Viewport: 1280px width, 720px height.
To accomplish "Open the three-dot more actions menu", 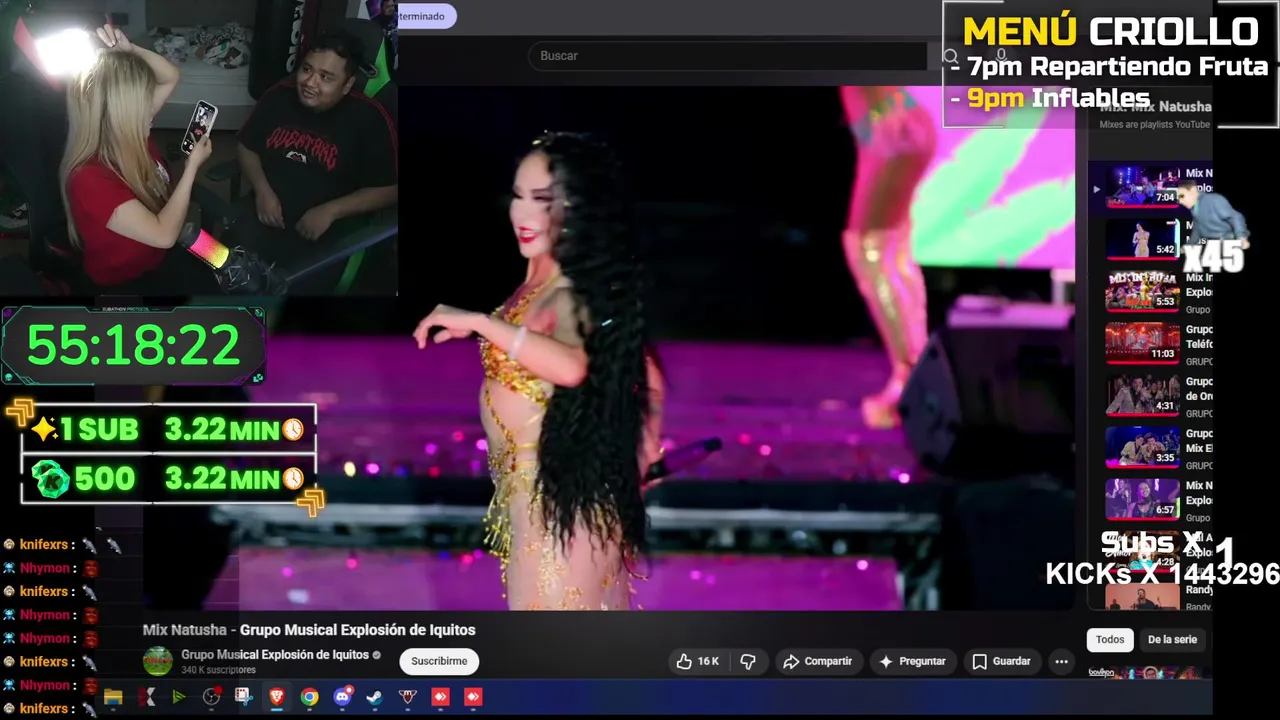I will (1061, 661).
